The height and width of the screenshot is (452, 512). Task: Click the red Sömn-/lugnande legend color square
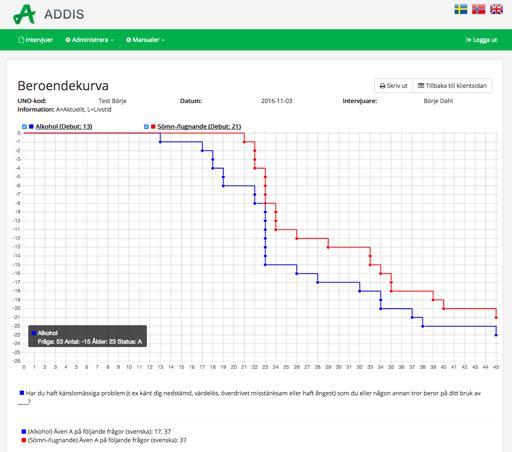(153, 127)
